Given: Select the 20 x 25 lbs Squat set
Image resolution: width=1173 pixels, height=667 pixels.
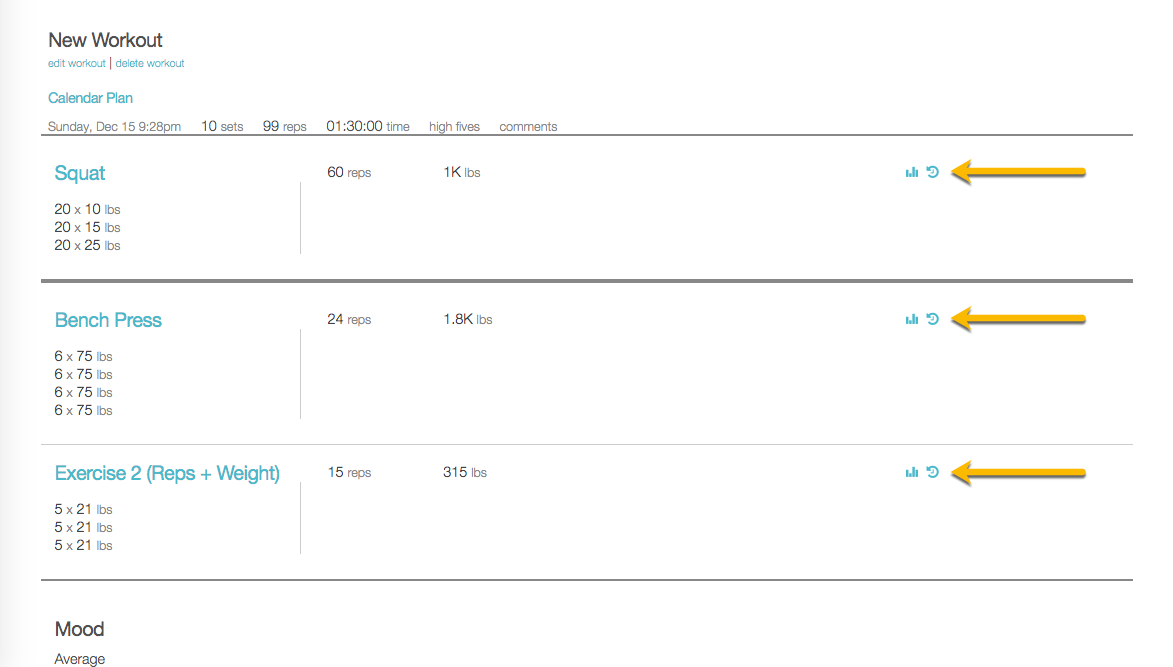Looking at the screenshot, I should [87, 245].
